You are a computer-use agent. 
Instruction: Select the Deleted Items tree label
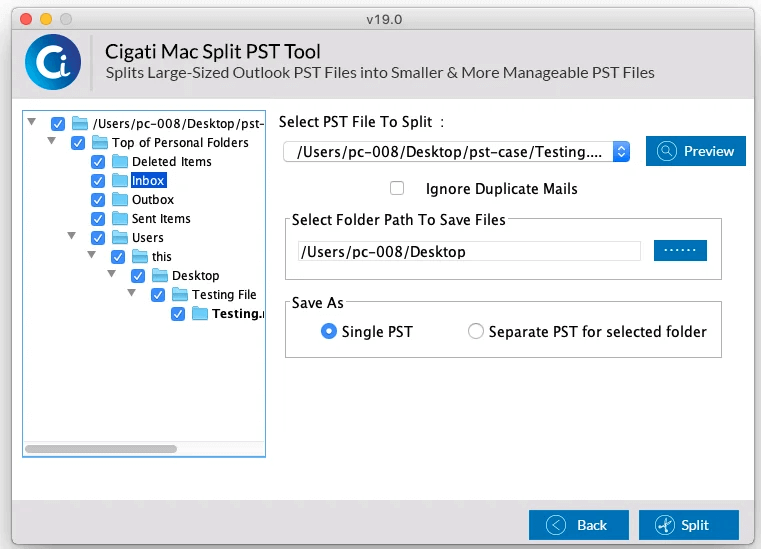[172, 162]
